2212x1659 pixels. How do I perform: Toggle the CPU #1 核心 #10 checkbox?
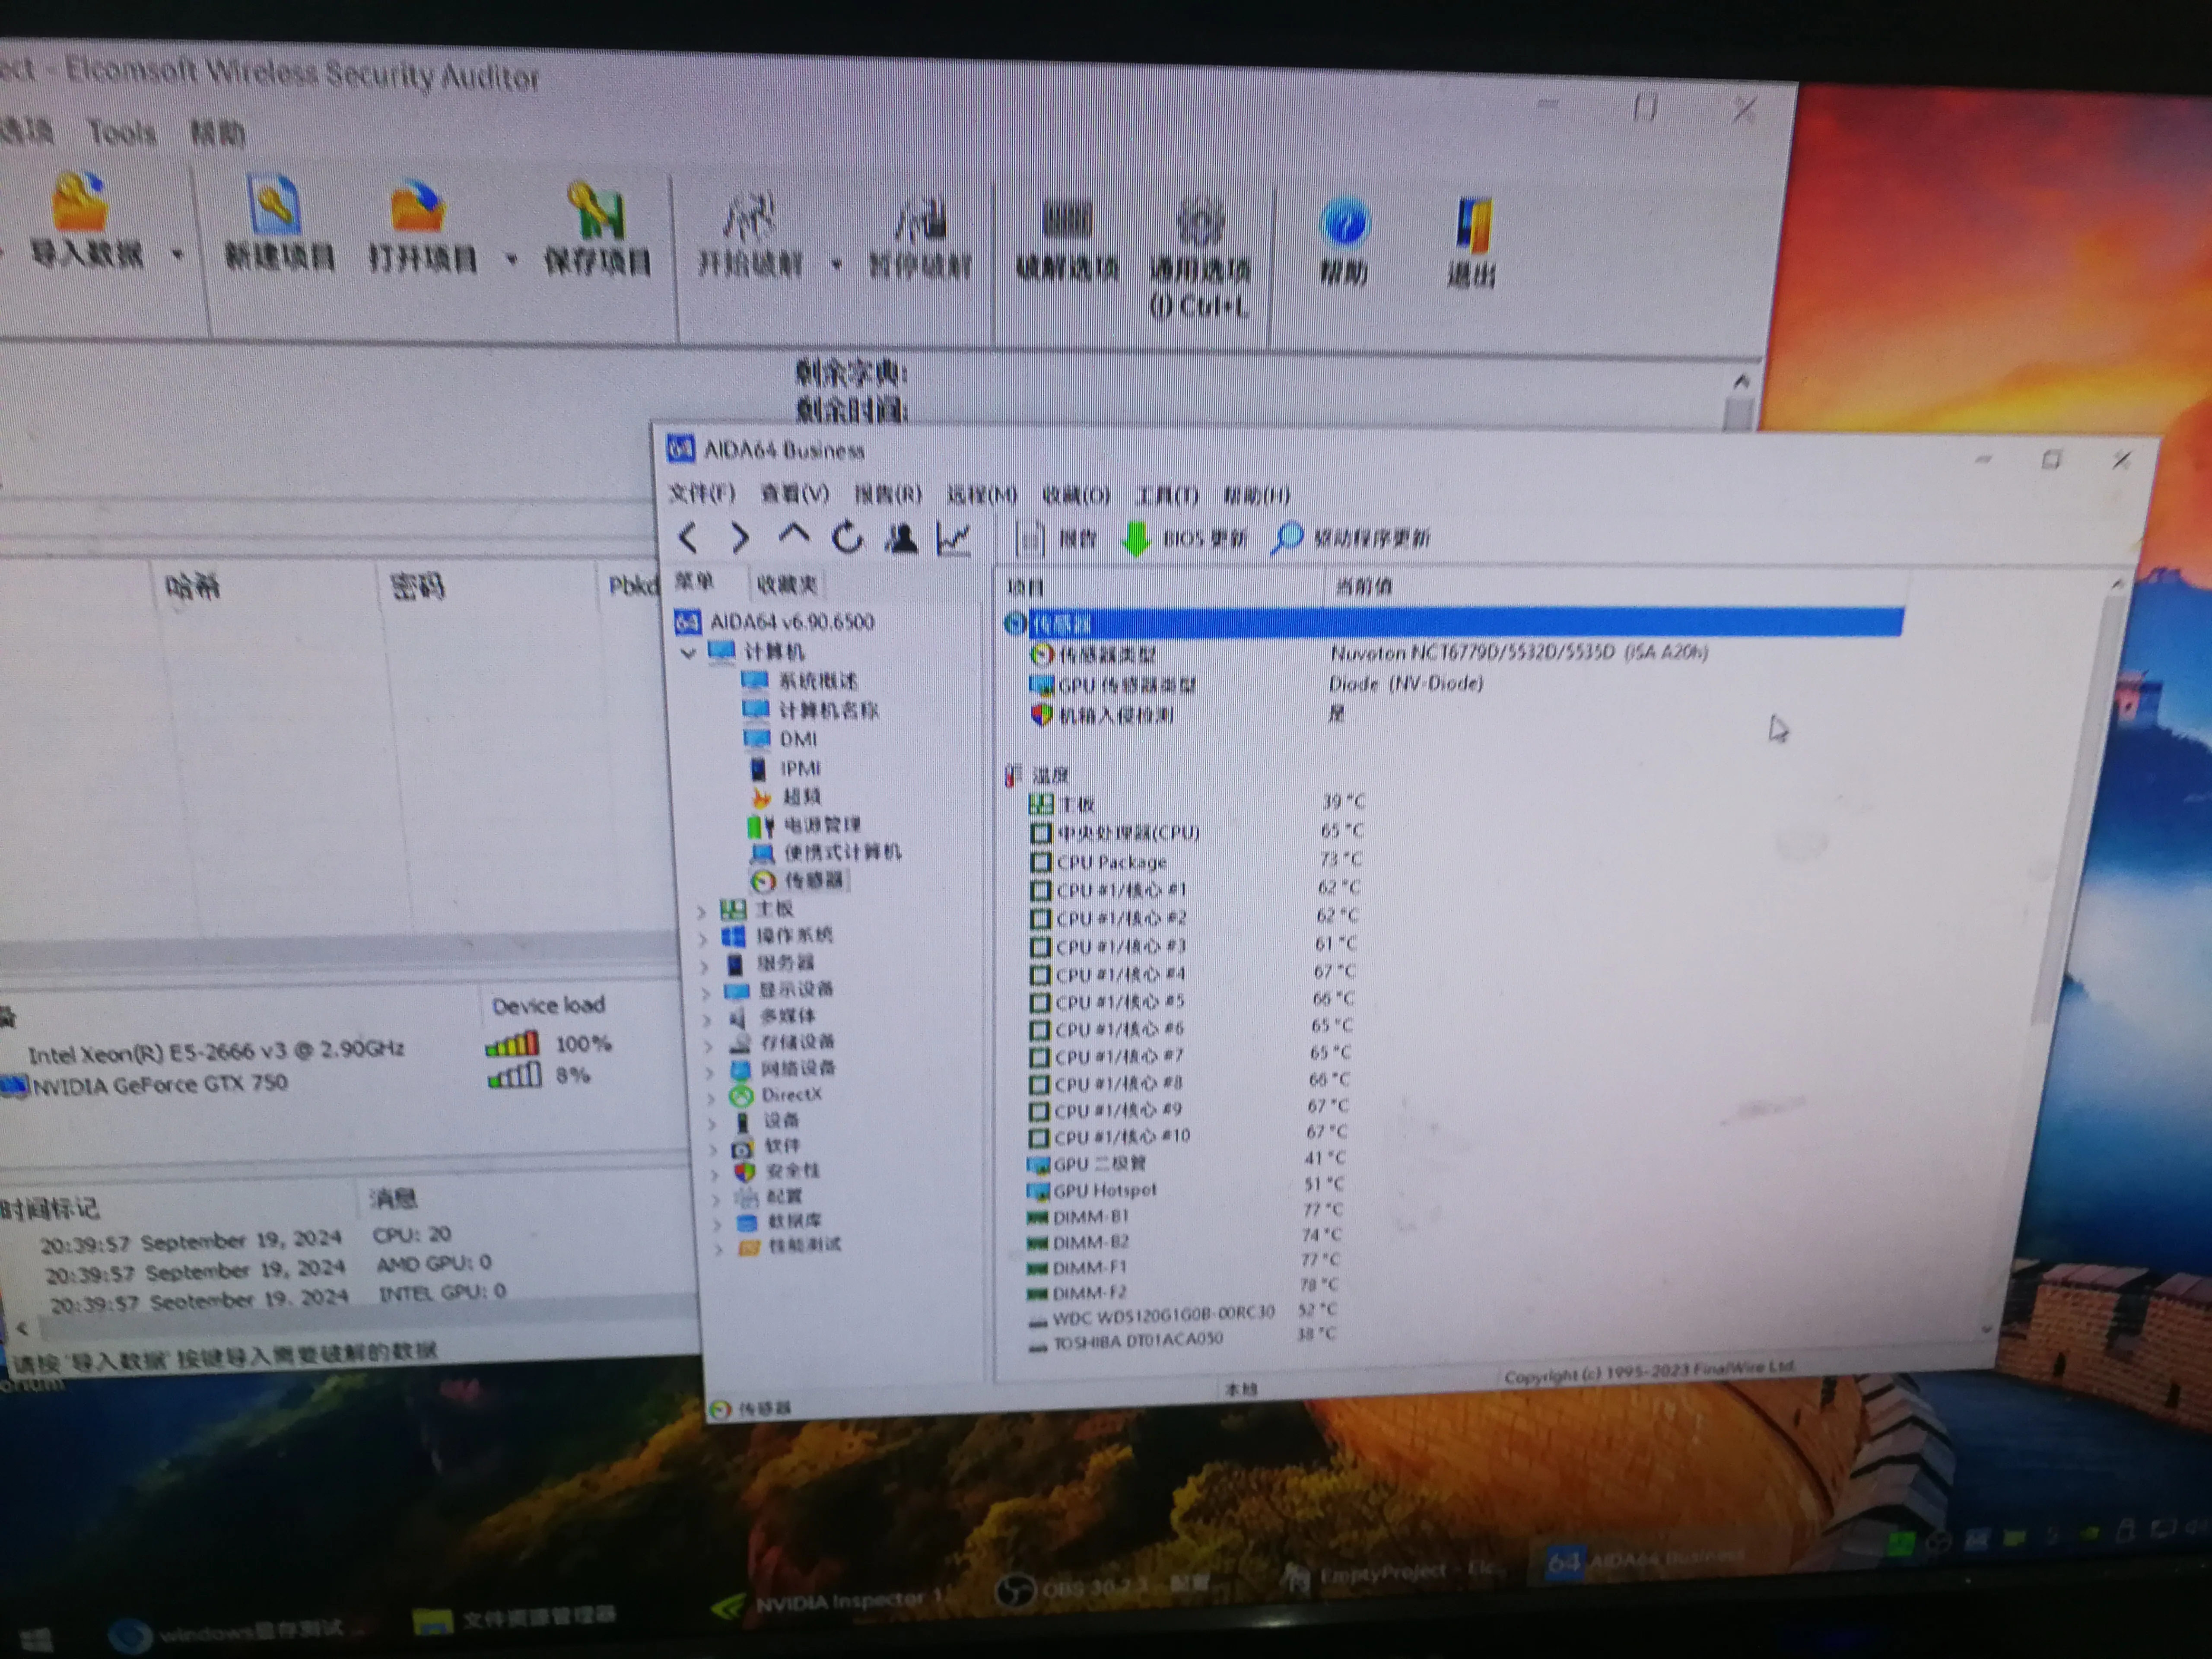(1038, 1137)
